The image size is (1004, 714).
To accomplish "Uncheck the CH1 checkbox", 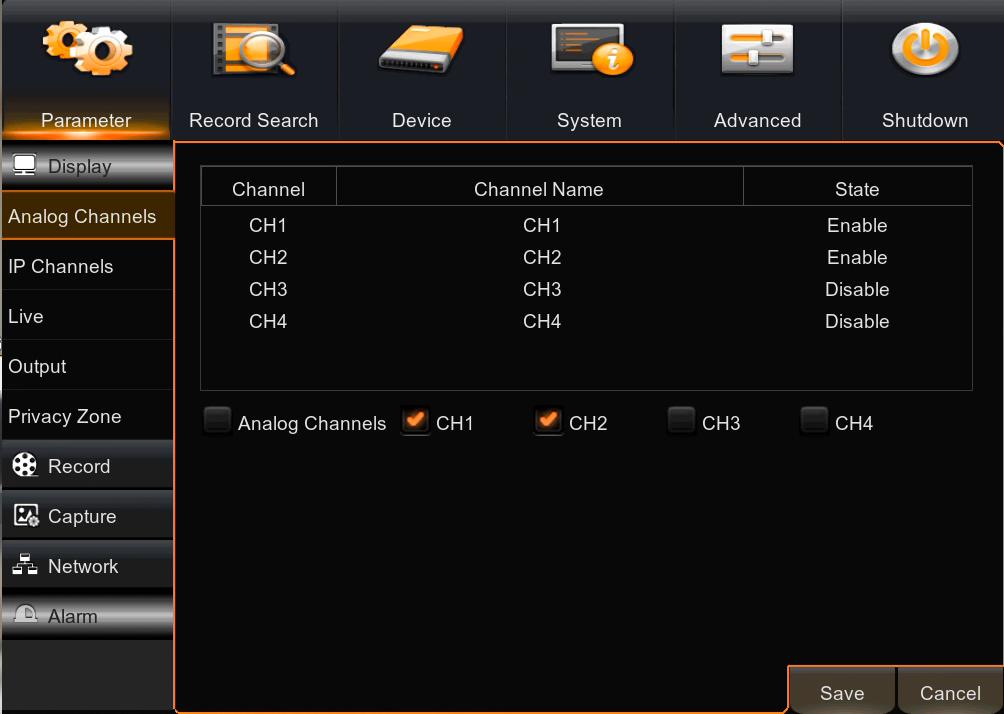I will pyautogui.click(x=415, y=421).
